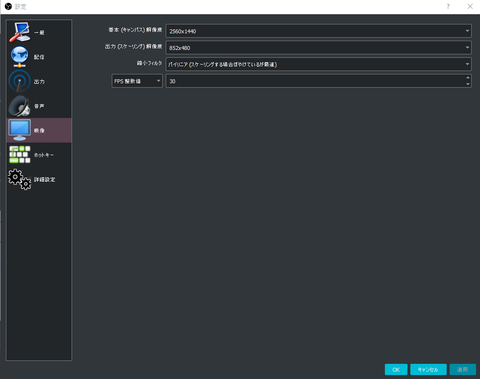Click the OBS logo in the title bar

[x=8, y=6]
